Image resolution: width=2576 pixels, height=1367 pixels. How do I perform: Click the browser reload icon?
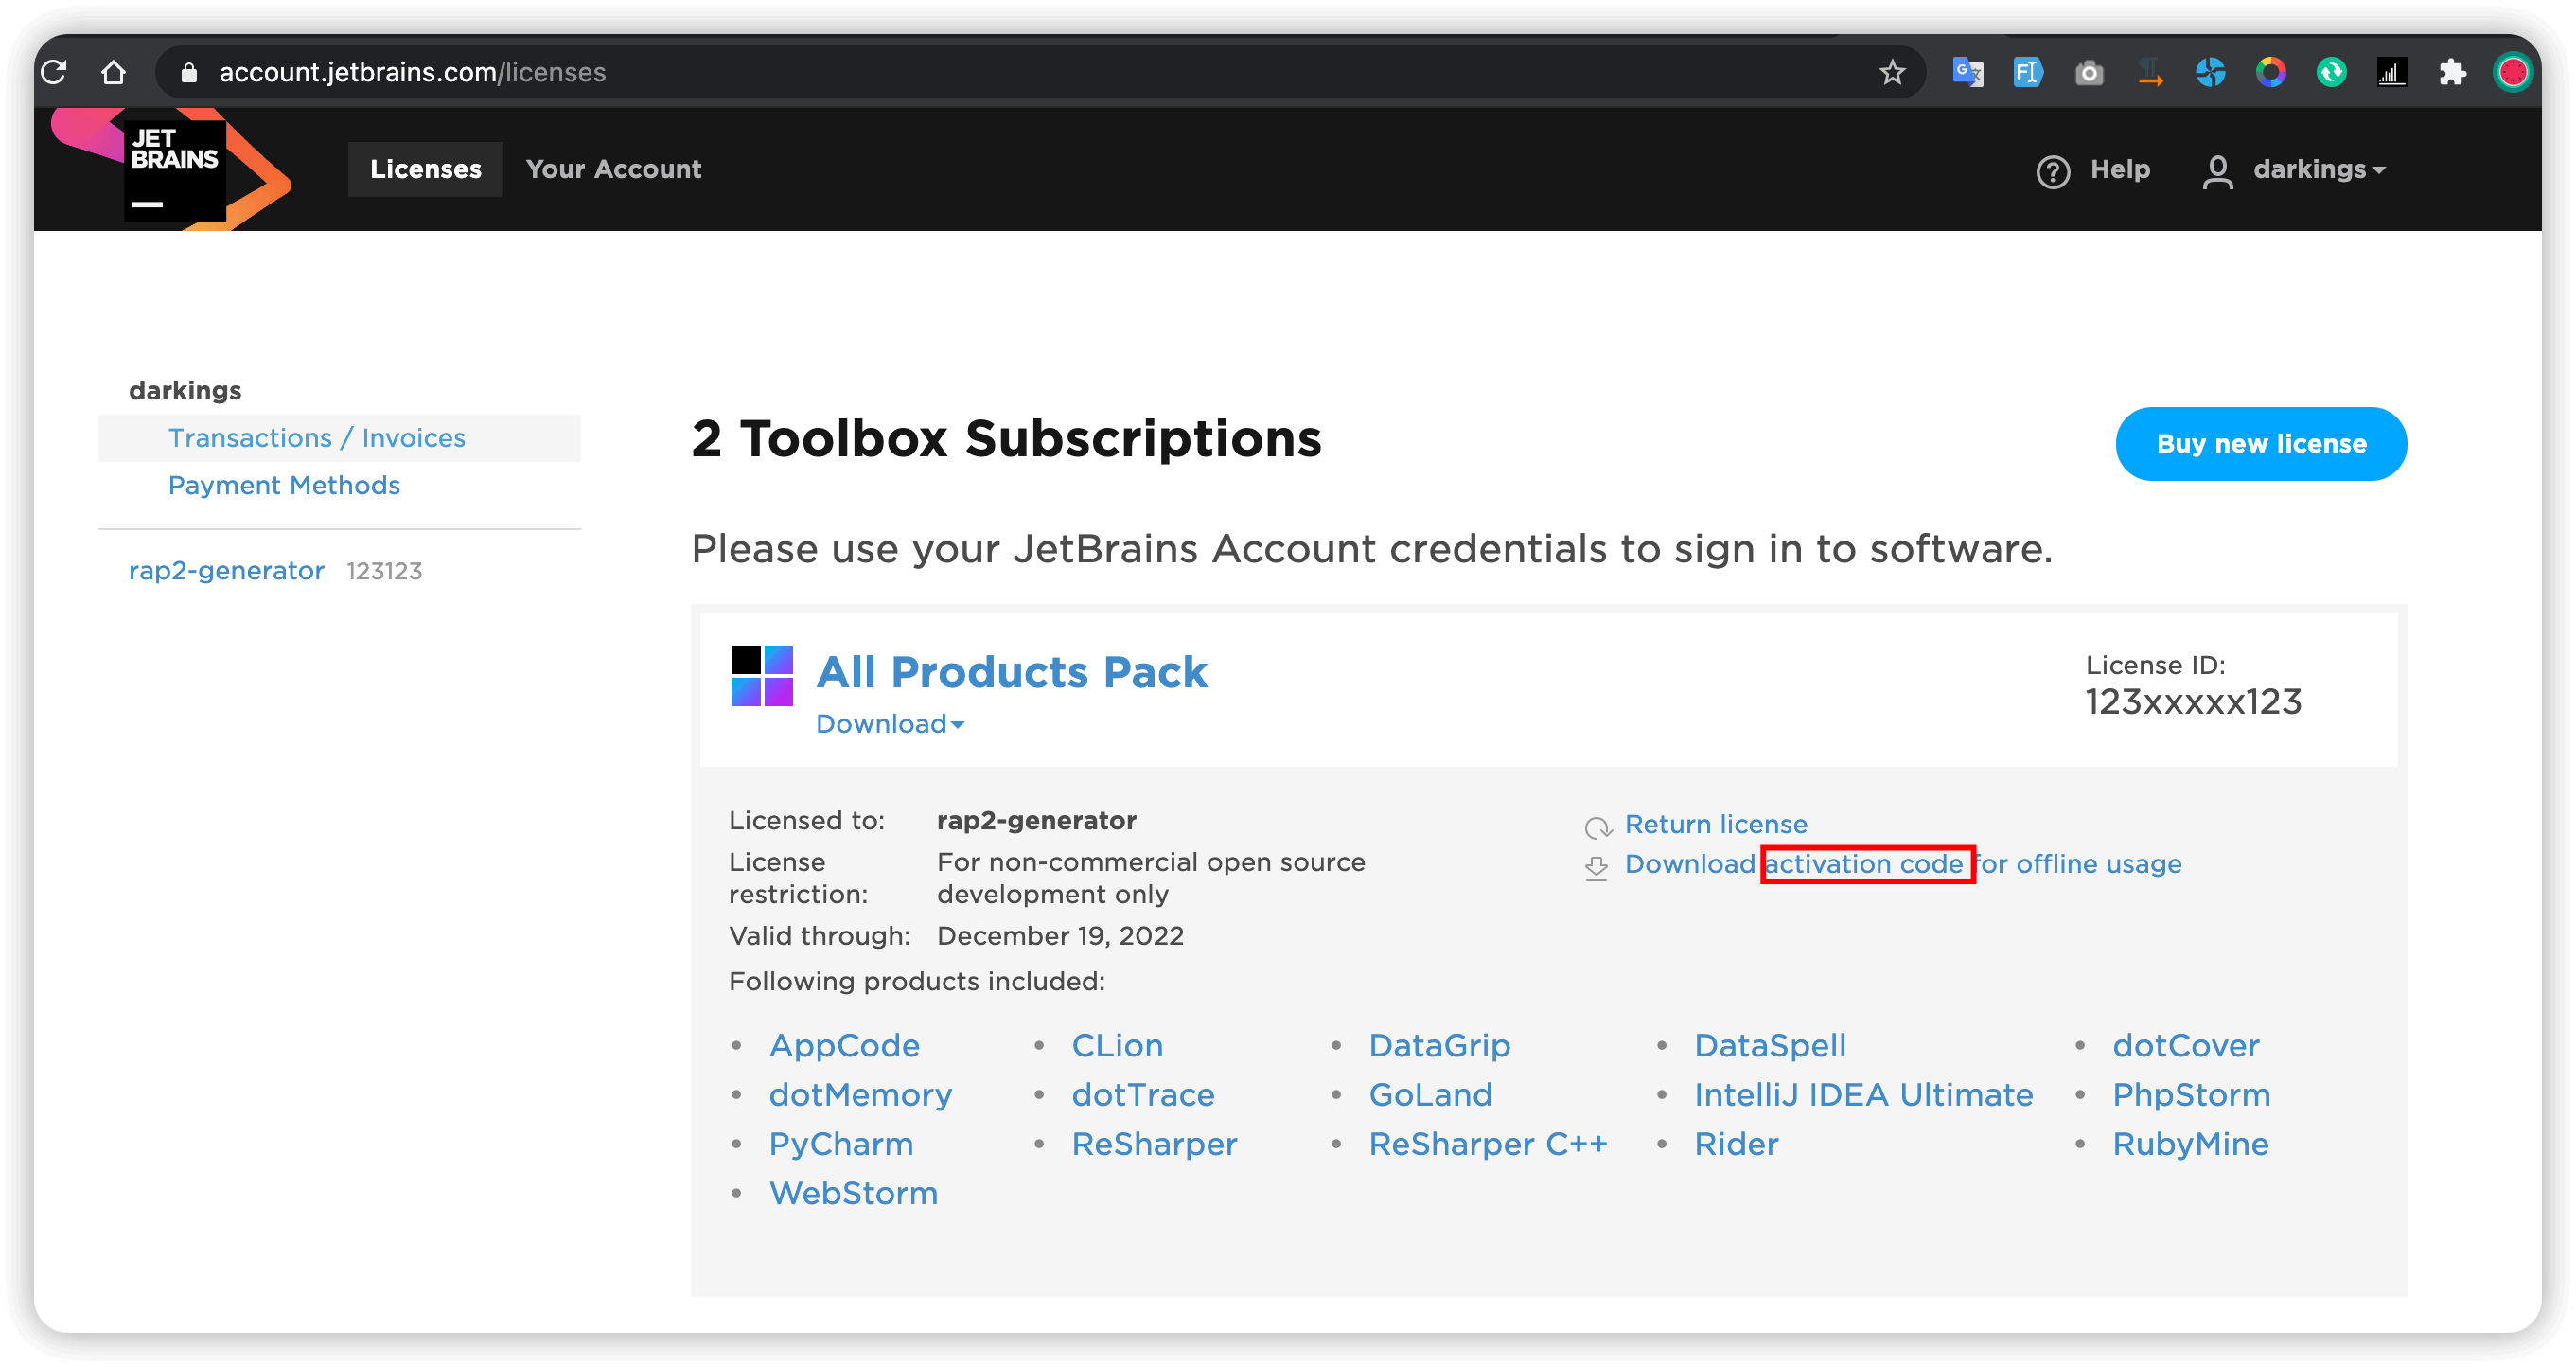[53, 72]
